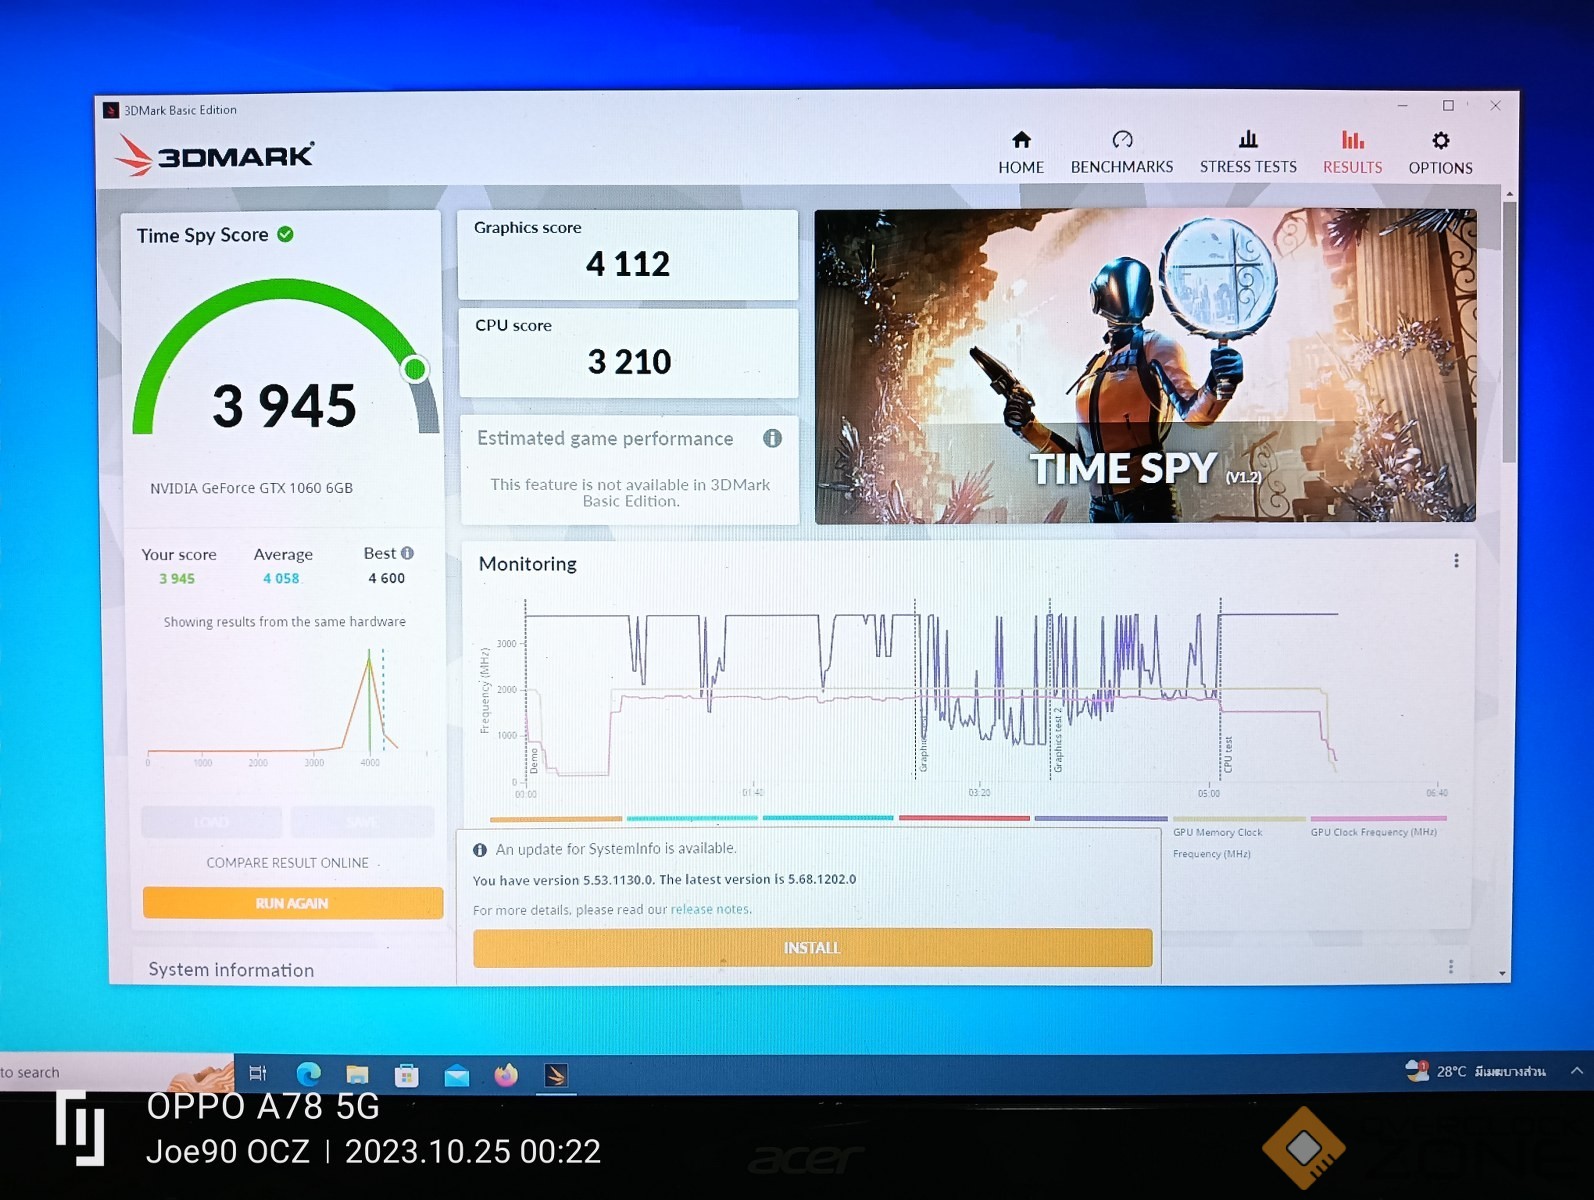Click the Graphics test 2 marker on the graph

tap(1058, 741)
